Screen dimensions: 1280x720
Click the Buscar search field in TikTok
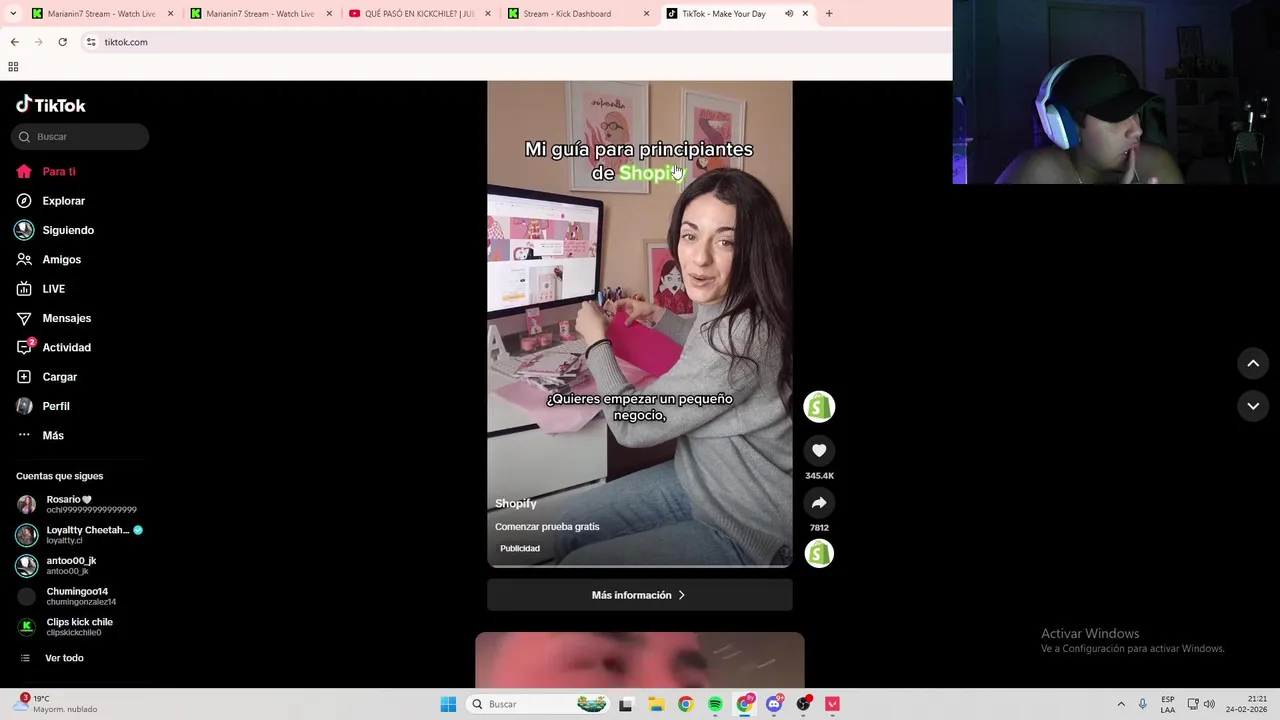coord(80,137)
